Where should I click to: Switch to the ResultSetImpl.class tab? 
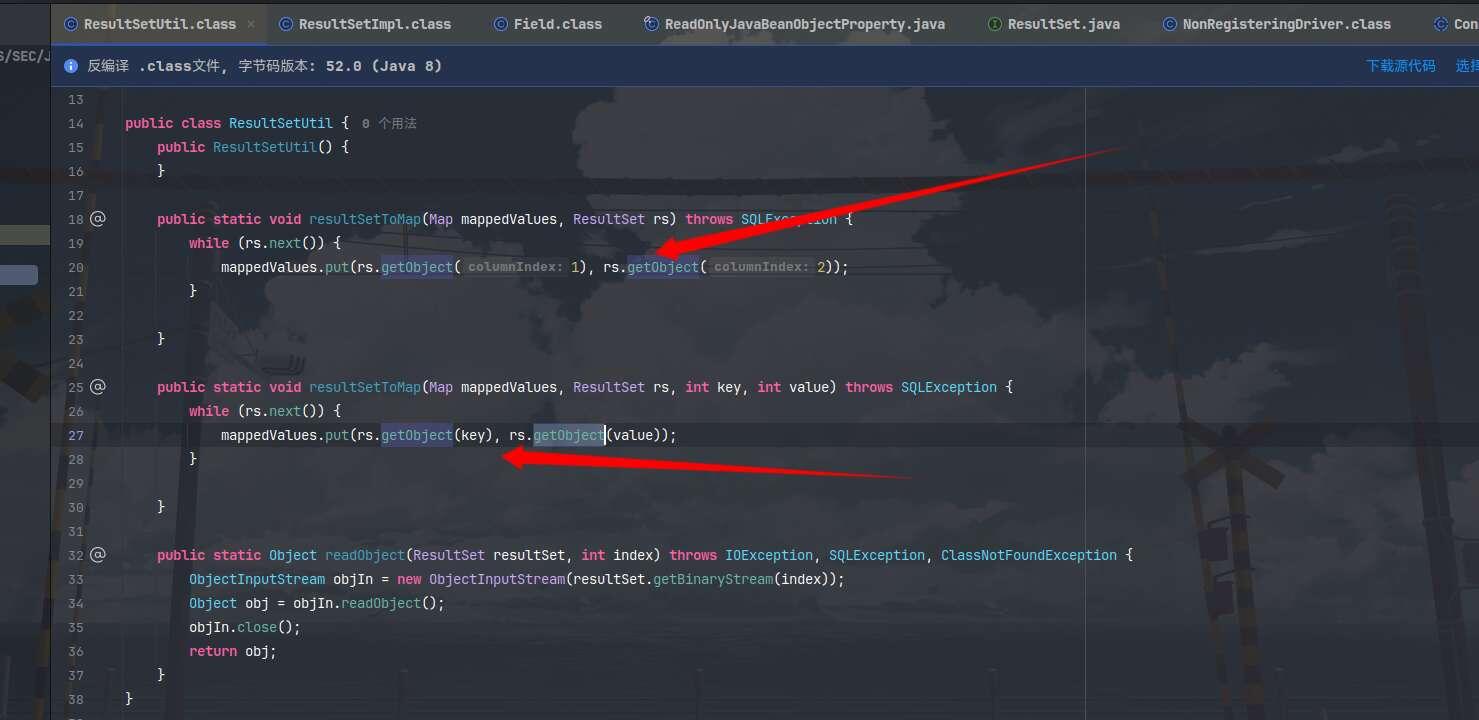pyautogui.click(x=374, y=24)
